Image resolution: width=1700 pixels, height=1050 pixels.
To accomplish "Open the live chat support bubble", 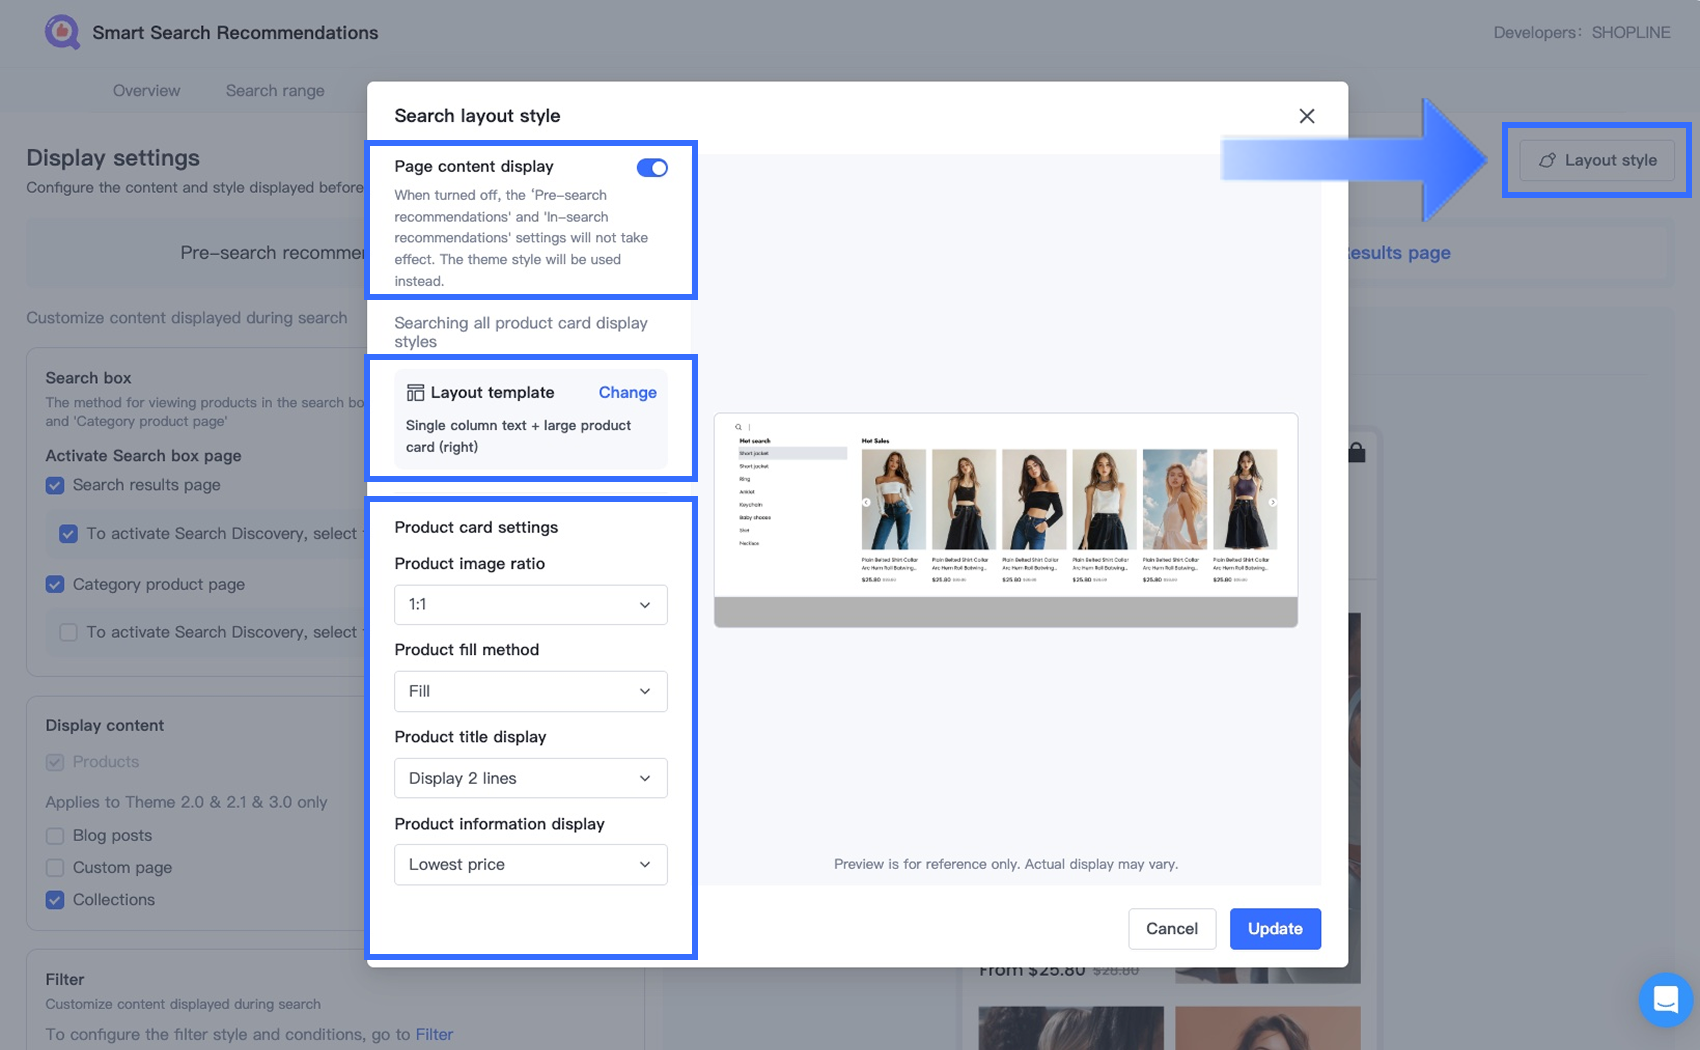I will (x=1665, y=999).
